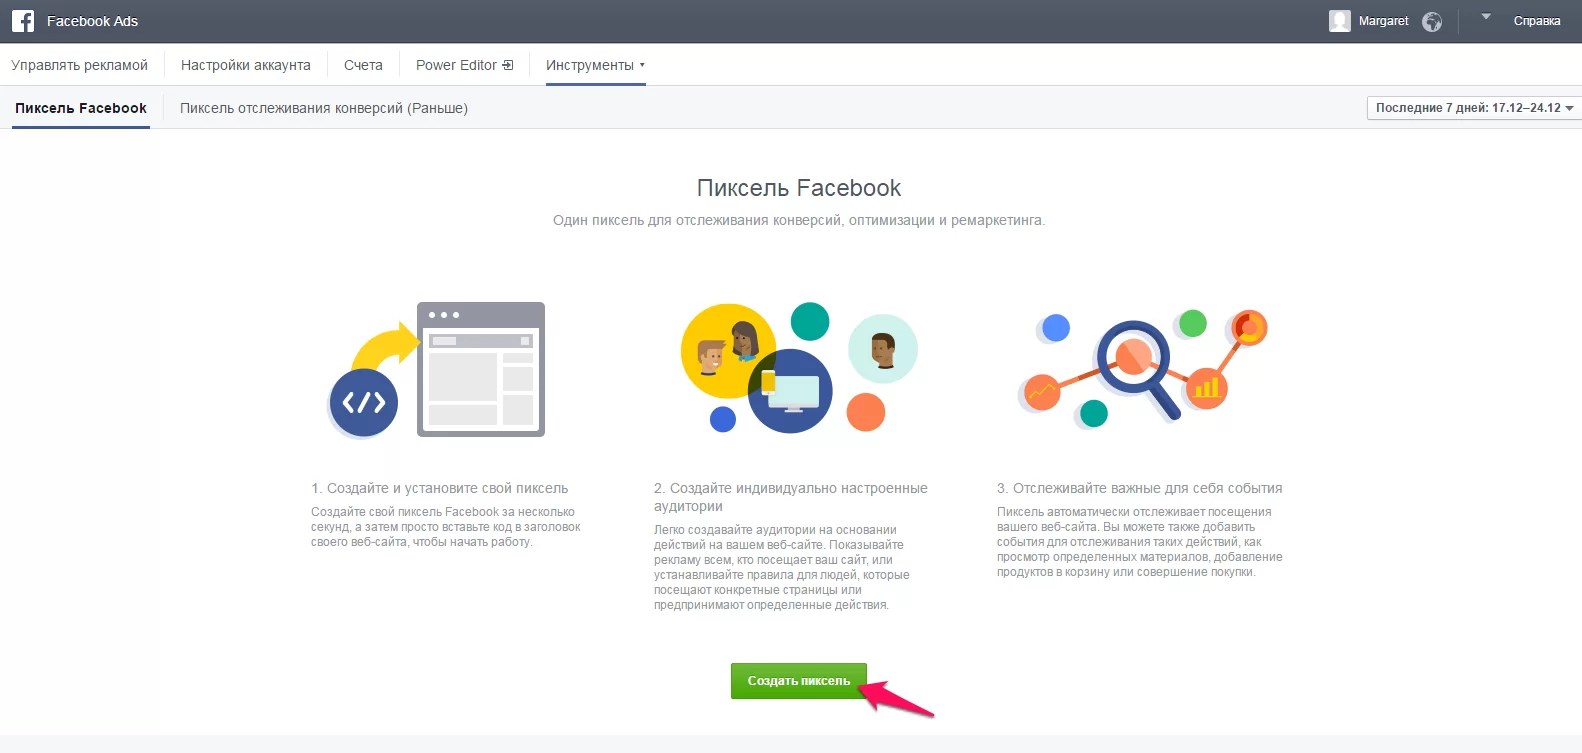Click the step 1 description about inserting code
This screenshot has width=1582, height=753.
click(446, 527)
